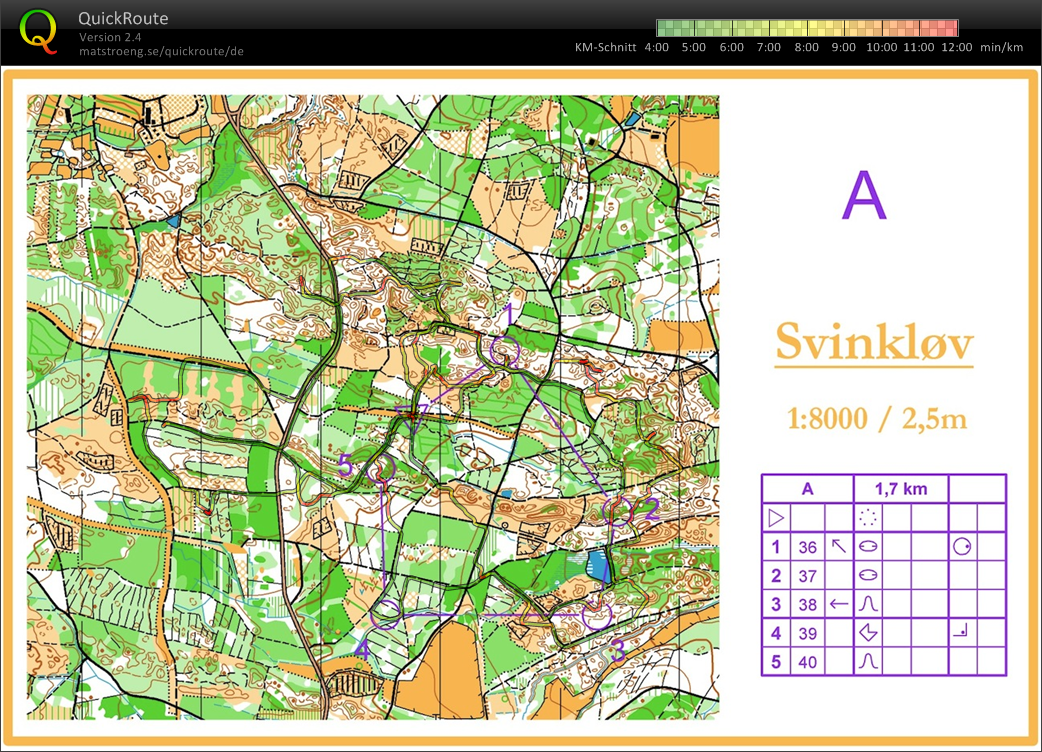This screenshot has width=1042, height=752.
Task: Select control code 40 in the table
Action: (x=807, y=662)
